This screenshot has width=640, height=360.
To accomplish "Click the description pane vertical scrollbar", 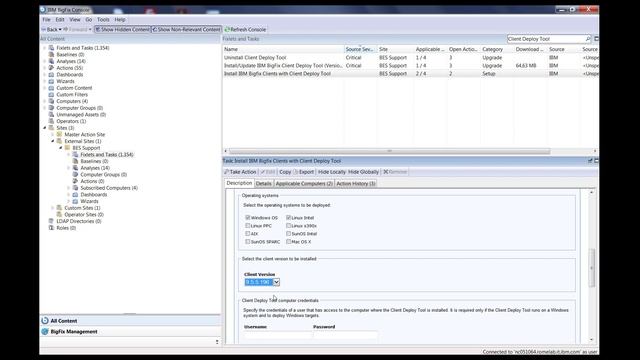I will point(591,267).
